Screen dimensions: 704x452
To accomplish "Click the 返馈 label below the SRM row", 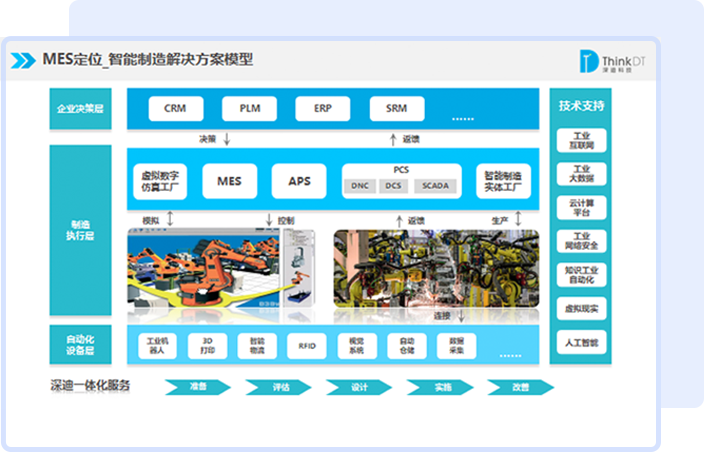I will pyautogui.click(x=411, y=139).
